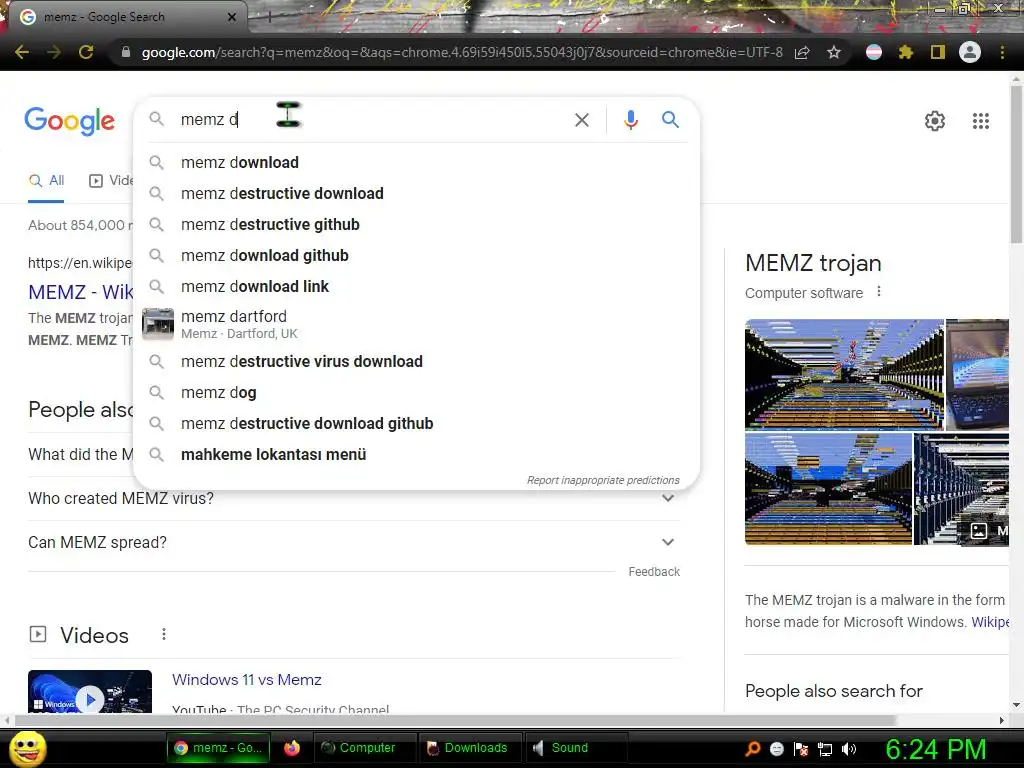The height and width of the screenshot is (768, 1024).
Task: Open Google quick settings gear
Action: coord(935,121)
